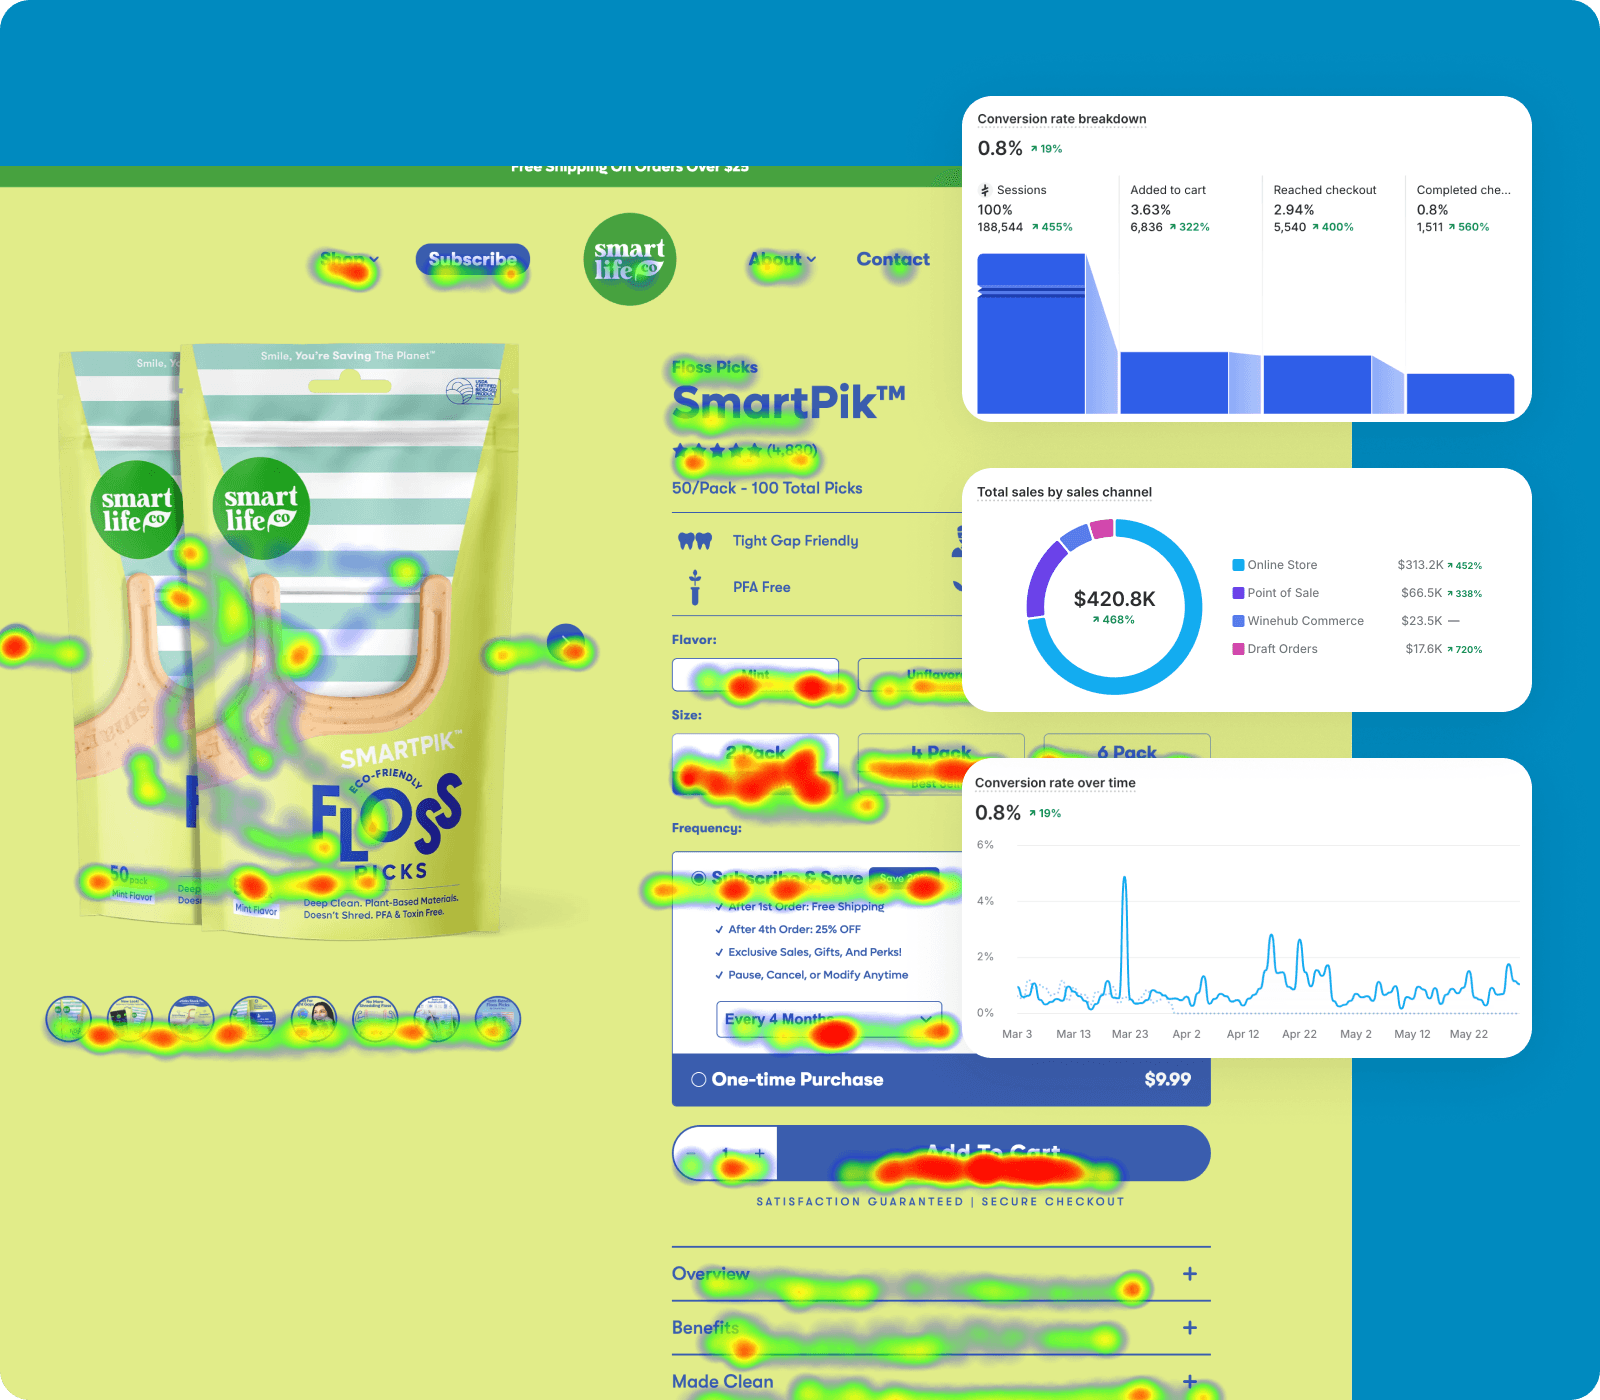Click the 'Completed che...' funnel label
Image resolution: width=1600 pixels, height=1400 pixels.
click(x=1463, y=190)
